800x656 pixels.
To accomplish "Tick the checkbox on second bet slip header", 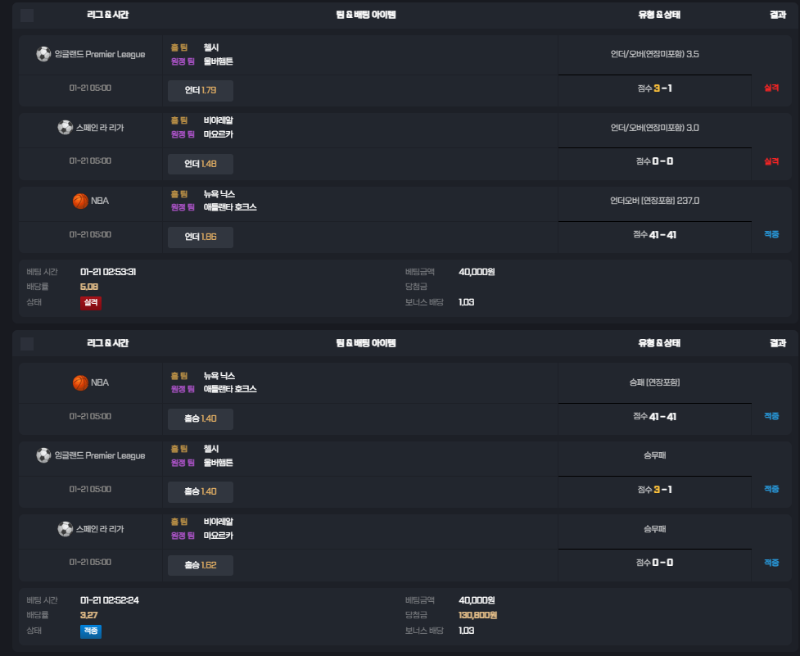I will tap(27, 344).
